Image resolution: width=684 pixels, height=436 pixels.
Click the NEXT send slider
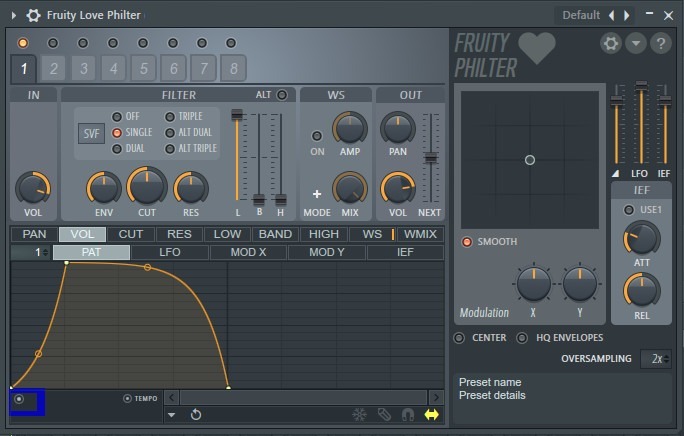[x=431, y=158]
